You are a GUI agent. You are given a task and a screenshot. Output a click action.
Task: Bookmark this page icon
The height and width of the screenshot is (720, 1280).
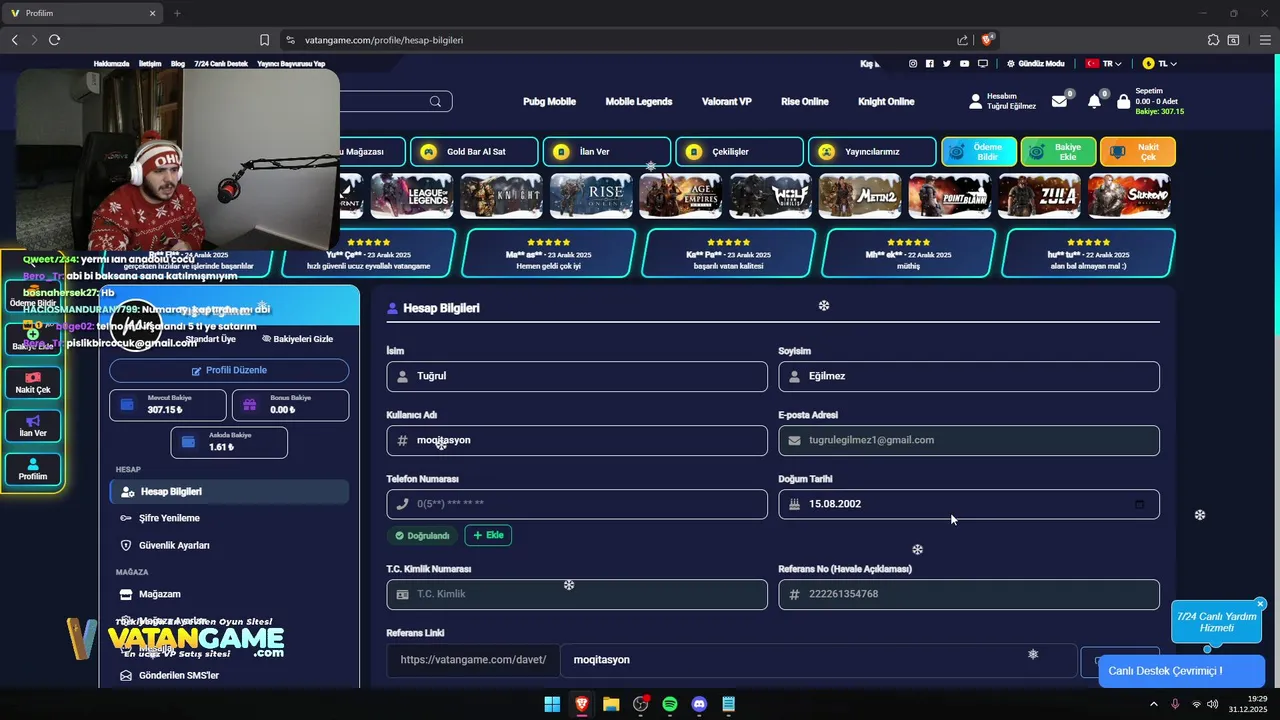(264, 40)
